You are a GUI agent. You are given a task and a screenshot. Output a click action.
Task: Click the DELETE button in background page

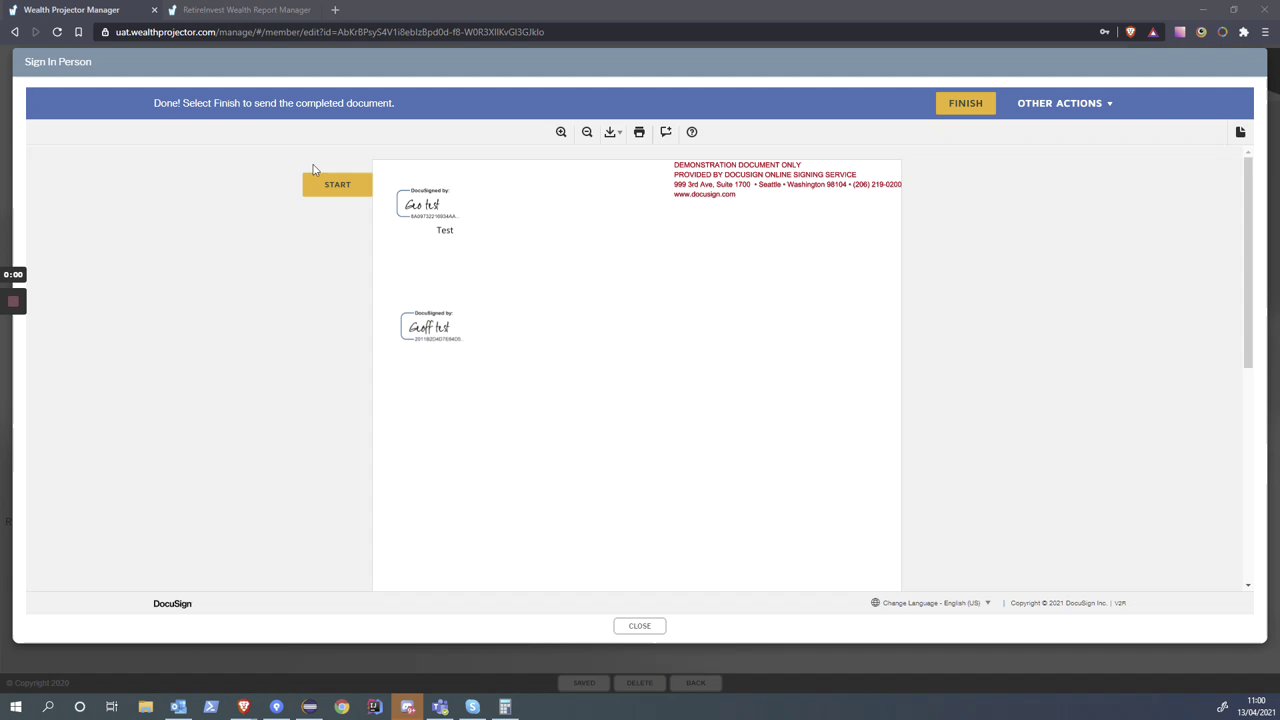[639, 683]
